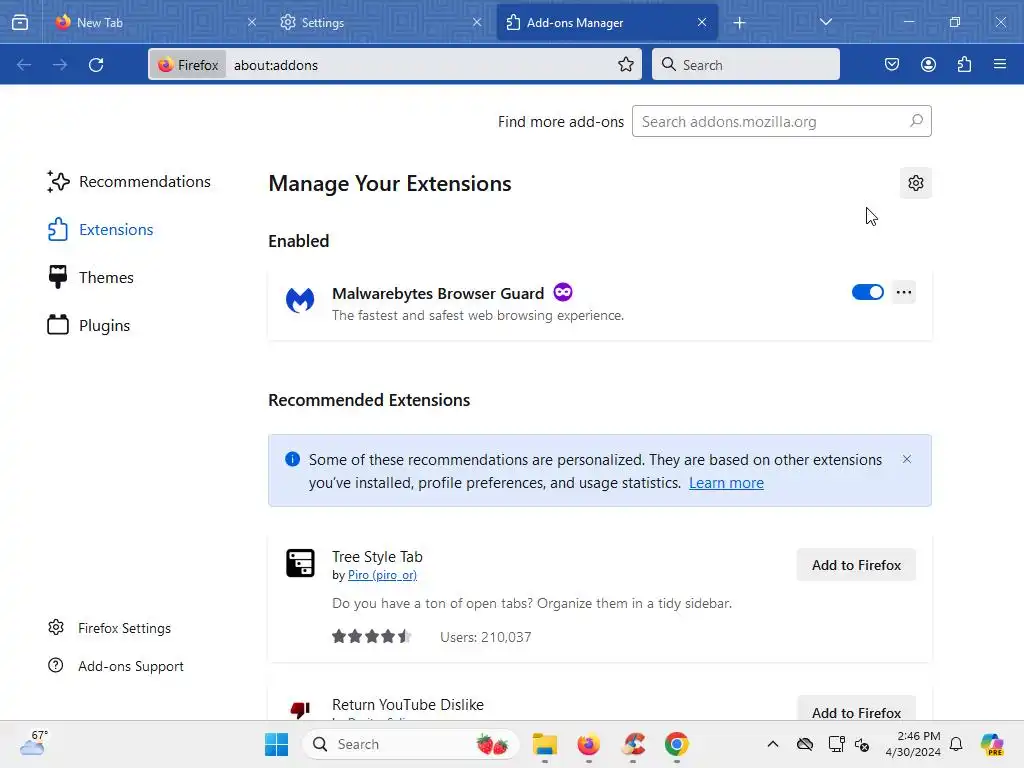Open the notifications bell
This screenshot has height=768, width=1024.
(956, 744)
